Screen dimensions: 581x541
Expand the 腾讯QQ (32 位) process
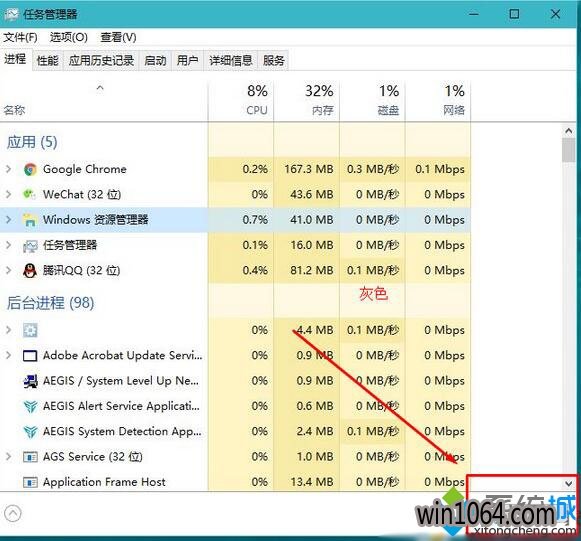tap(8, 270)
